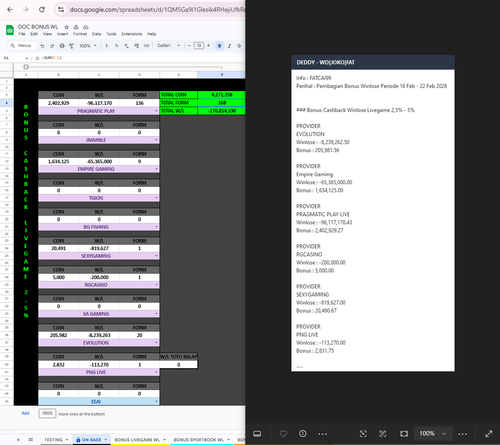Open the Format menu
This screenshot has height=445, width=500.
[80, 34]
